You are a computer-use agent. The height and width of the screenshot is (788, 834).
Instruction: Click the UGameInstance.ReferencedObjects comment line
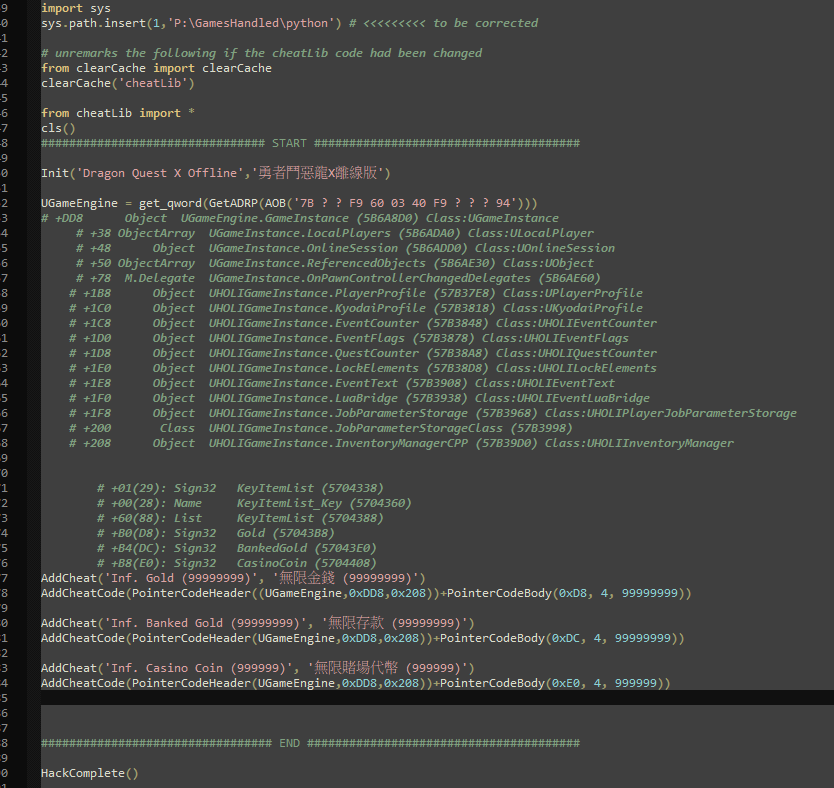click(x=335, y=263)
